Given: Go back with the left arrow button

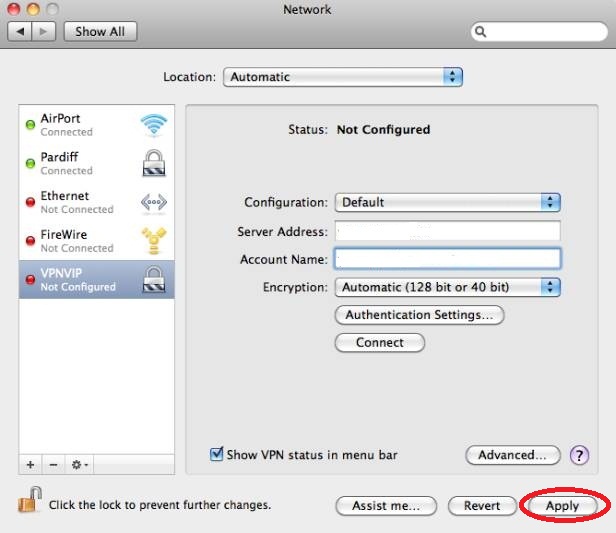Looking at the screenshot, I should click(x=21, y=31).
